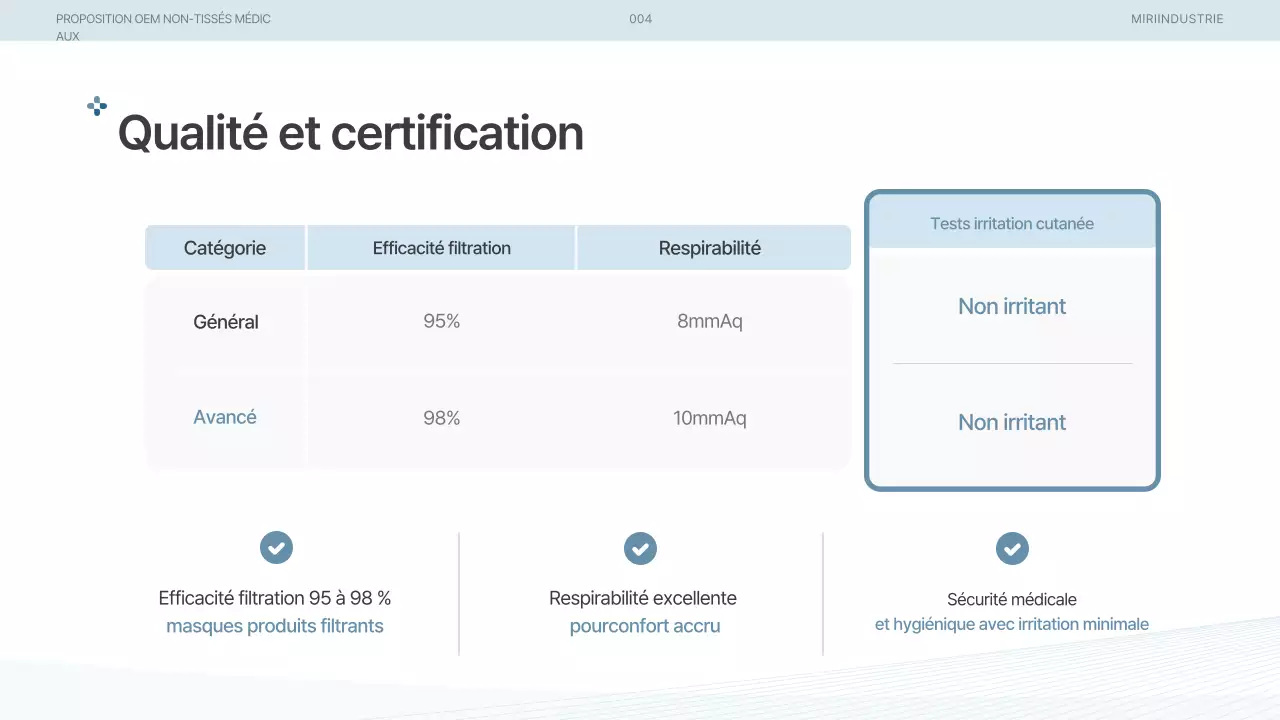Click the Tests irritation cutanée header

(x=1011, y=224)
